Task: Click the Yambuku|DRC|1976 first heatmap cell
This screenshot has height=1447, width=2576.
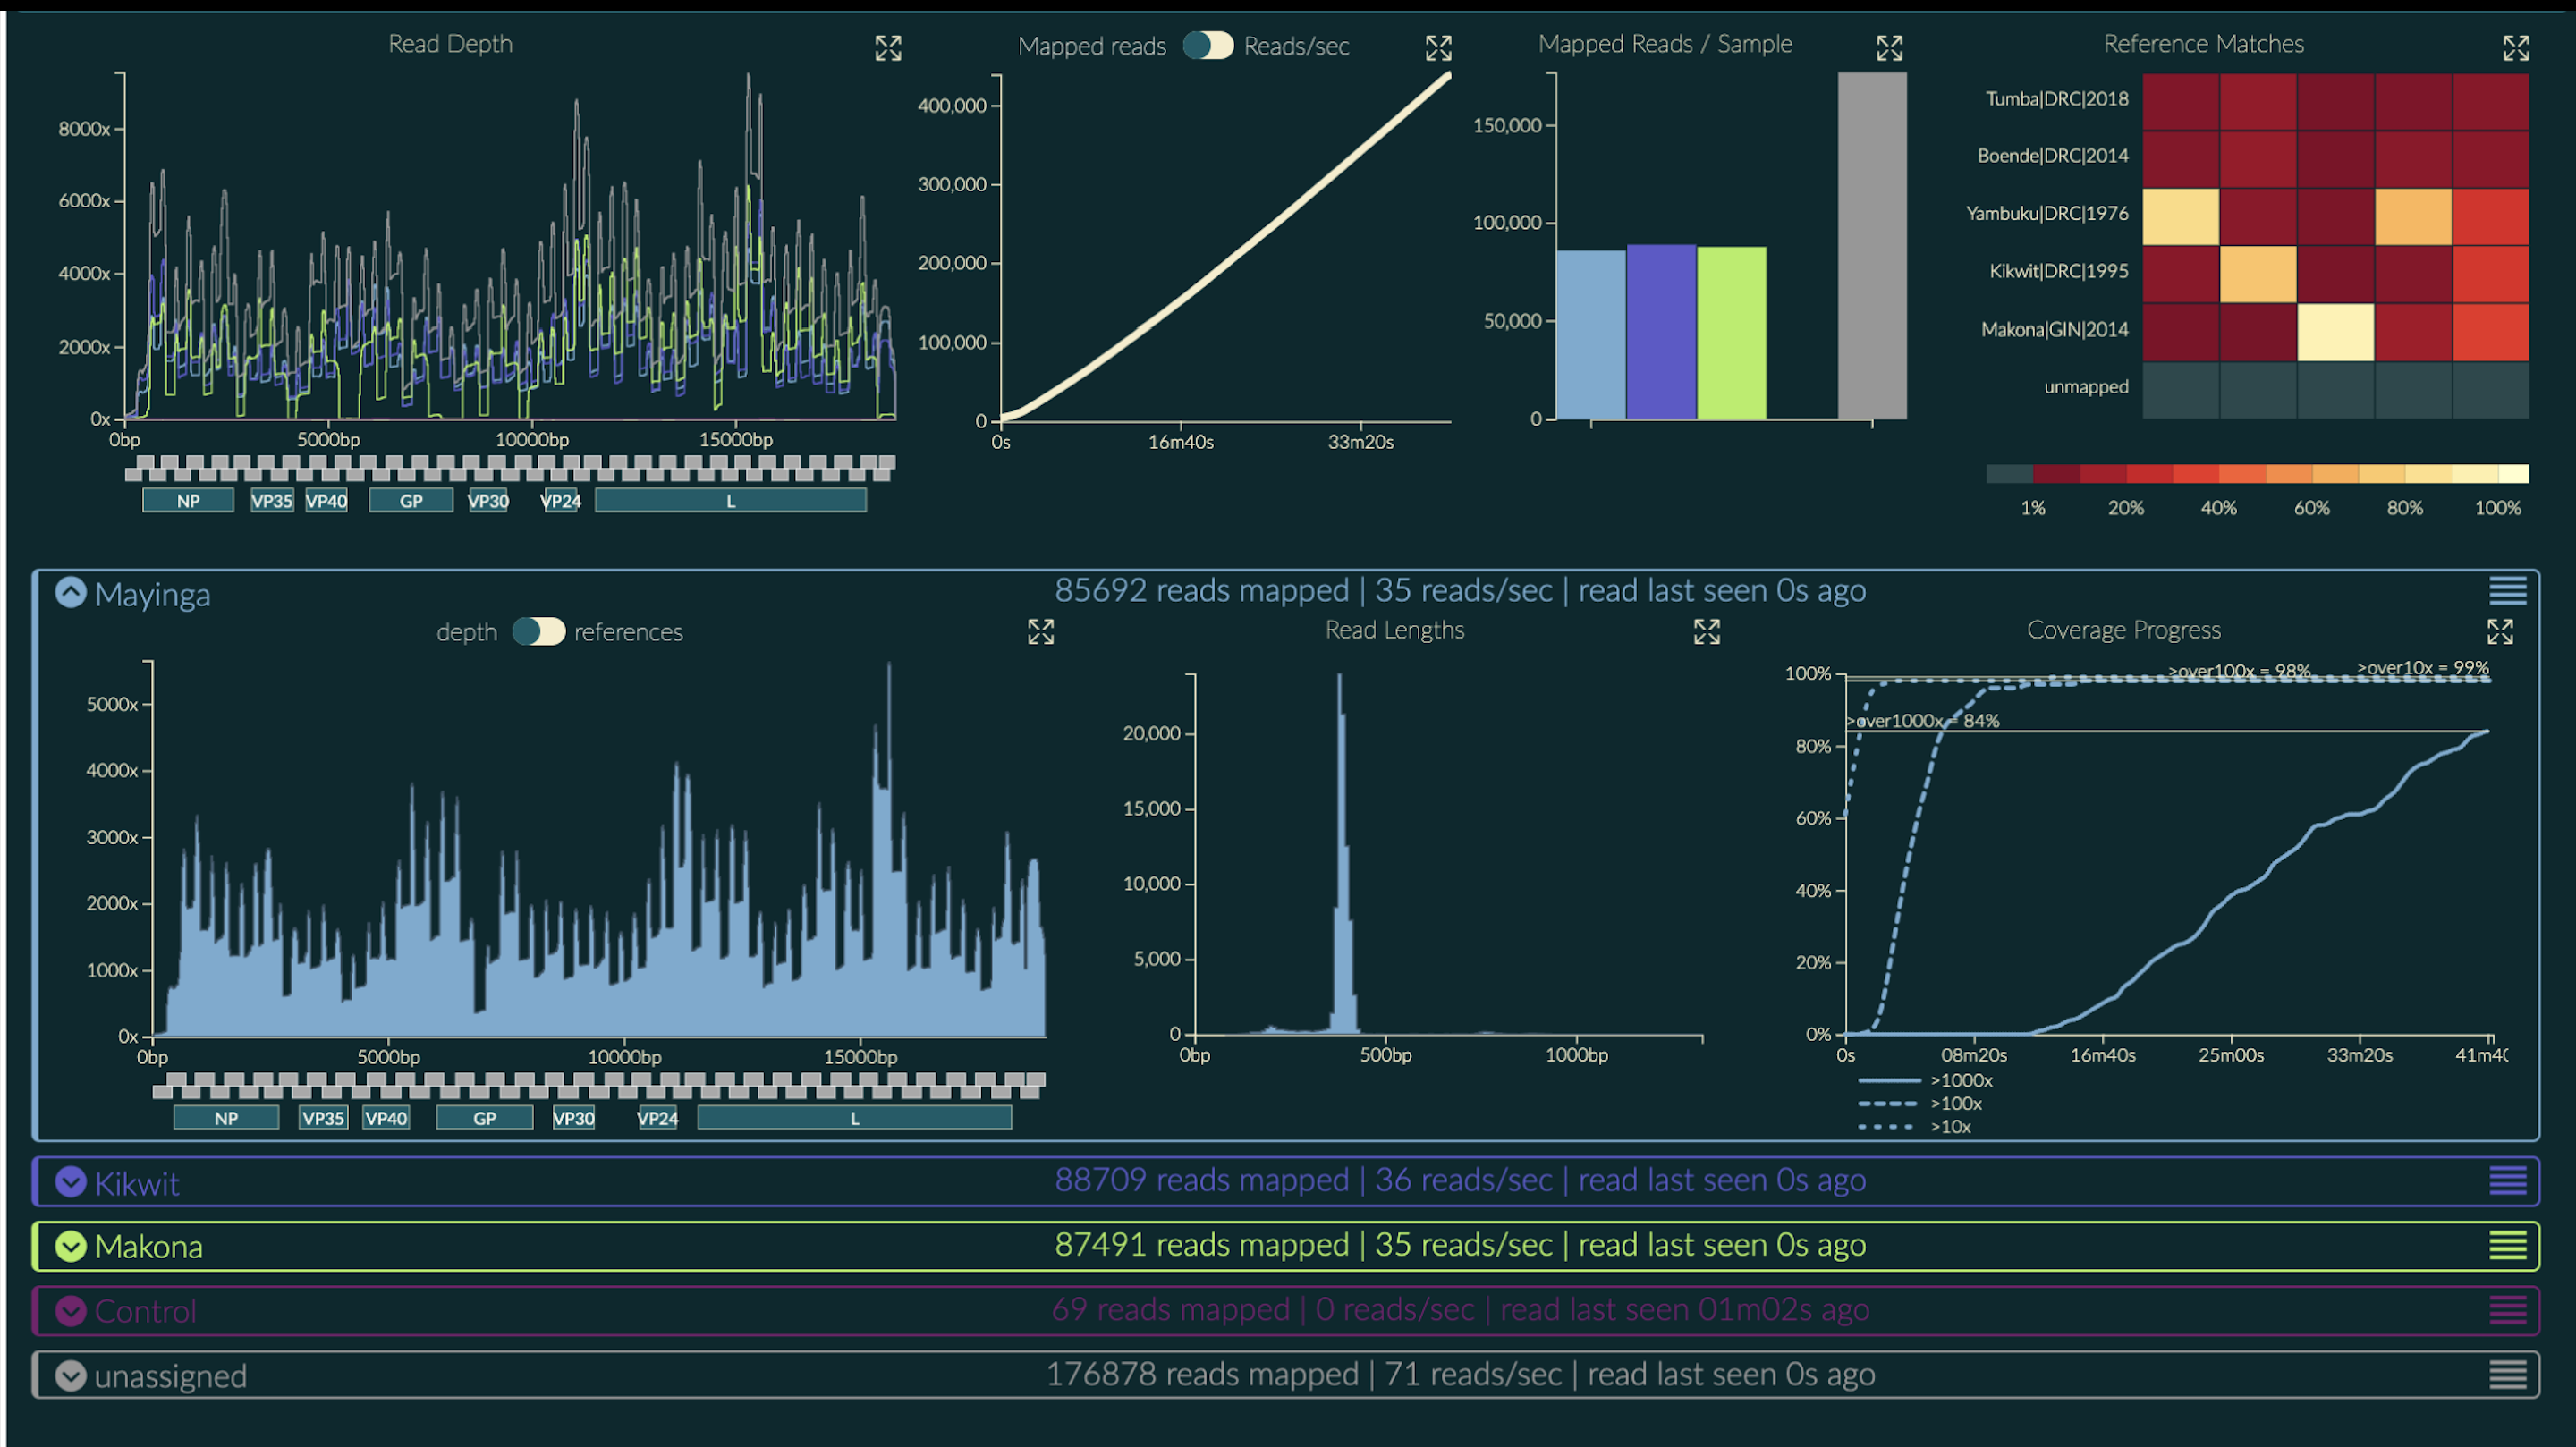Action: point(2180,216)
